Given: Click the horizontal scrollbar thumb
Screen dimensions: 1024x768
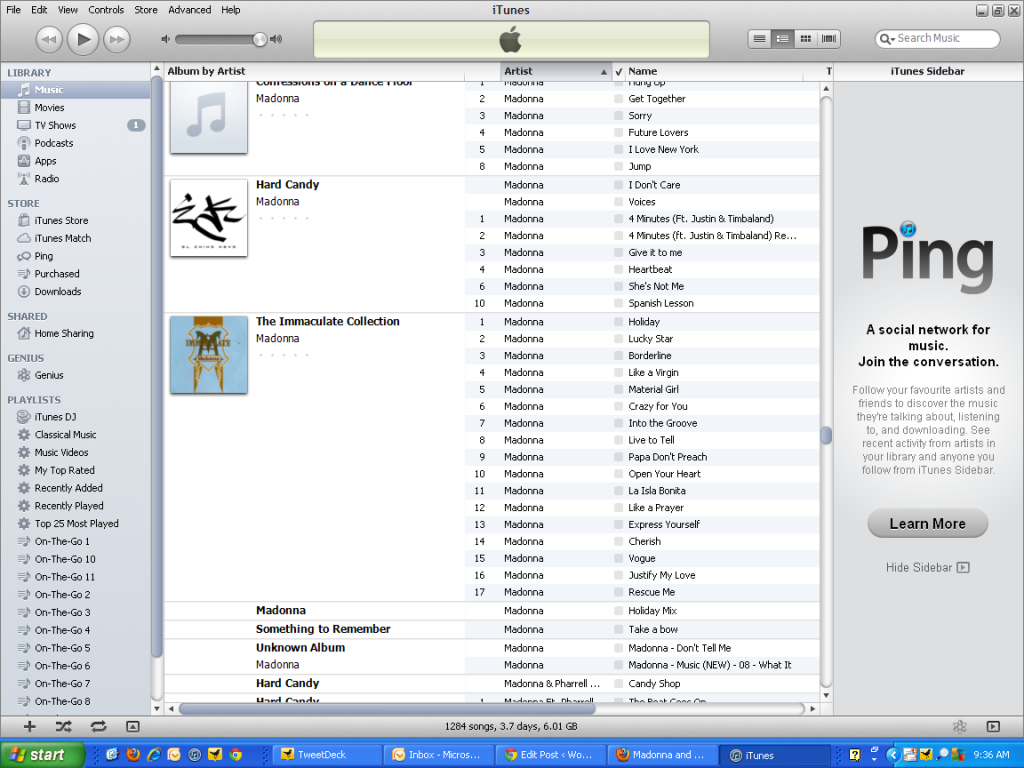Looking at the screenshot, I should tap(387, 709).
